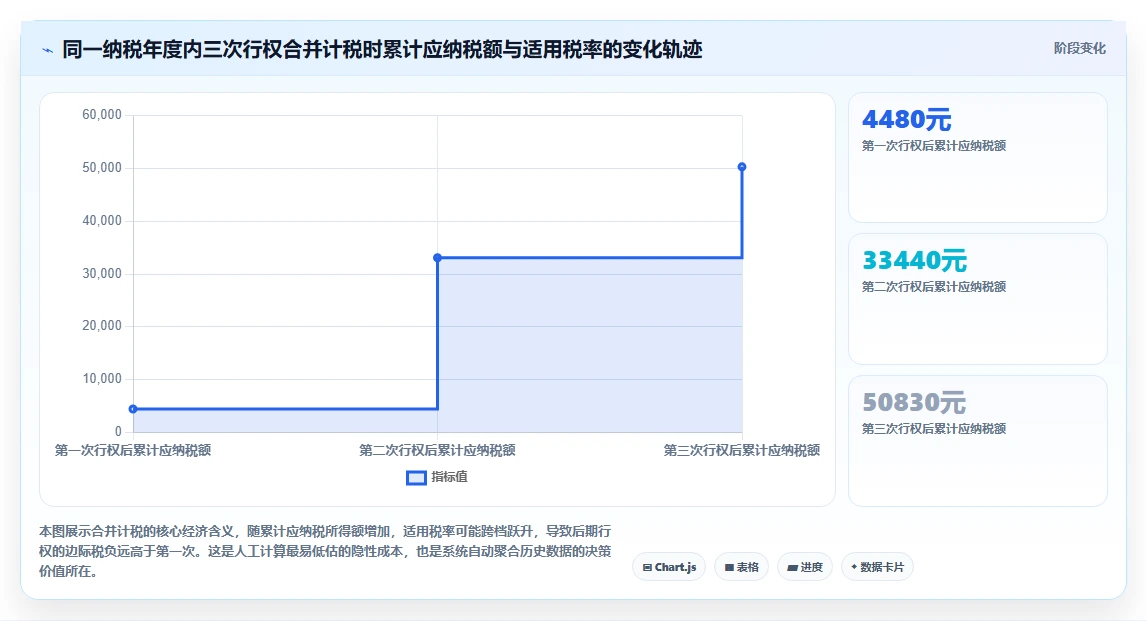1147x621 pixels.
Task: Open the 33440元 data card
Action: tap(977, 298)
